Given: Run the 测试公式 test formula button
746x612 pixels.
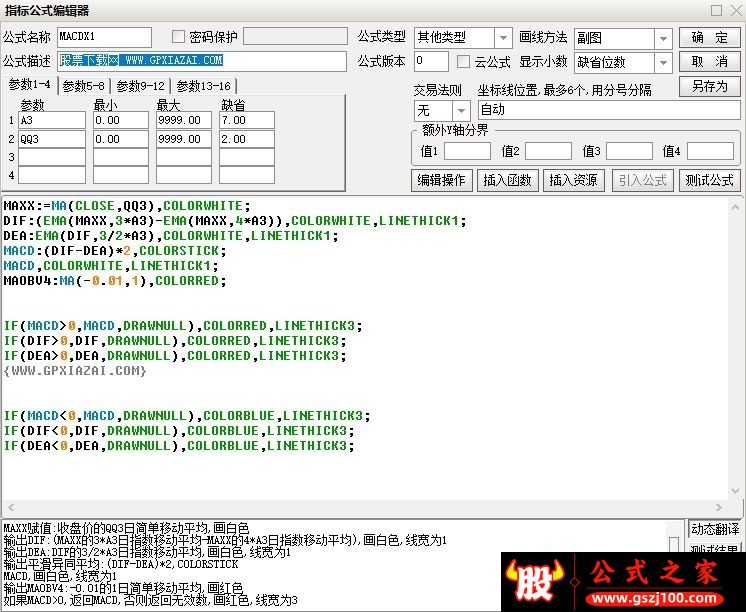Looking at the screenshot, I should pyautogui.click(x=709, y=180).
